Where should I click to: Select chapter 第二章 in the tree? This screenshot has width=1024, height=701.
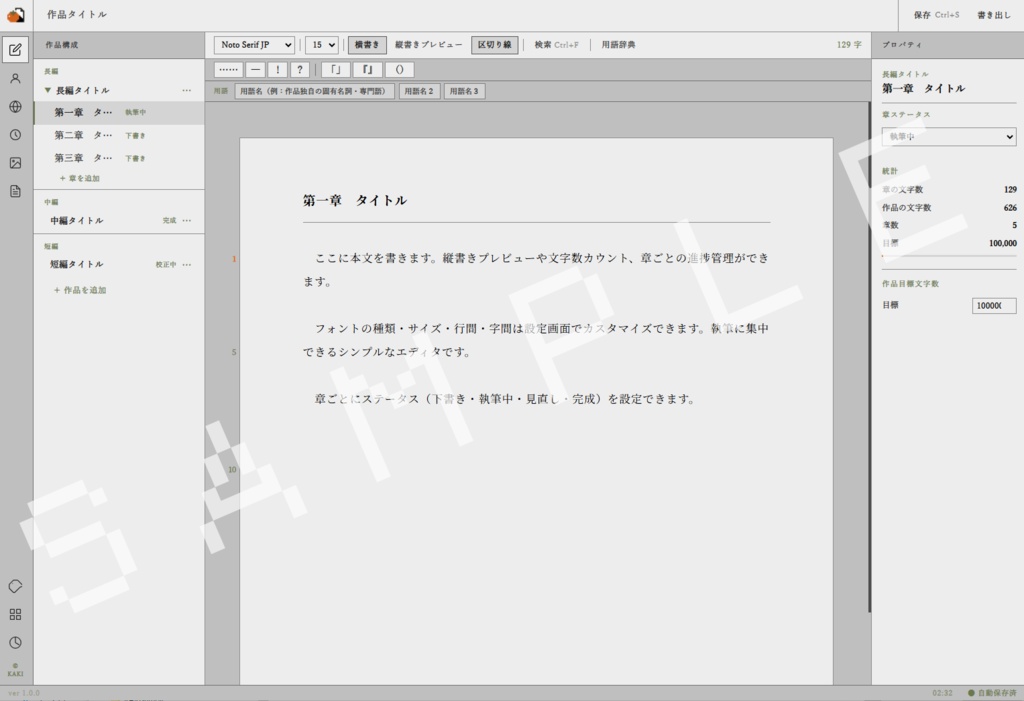[x=119, y=135]
